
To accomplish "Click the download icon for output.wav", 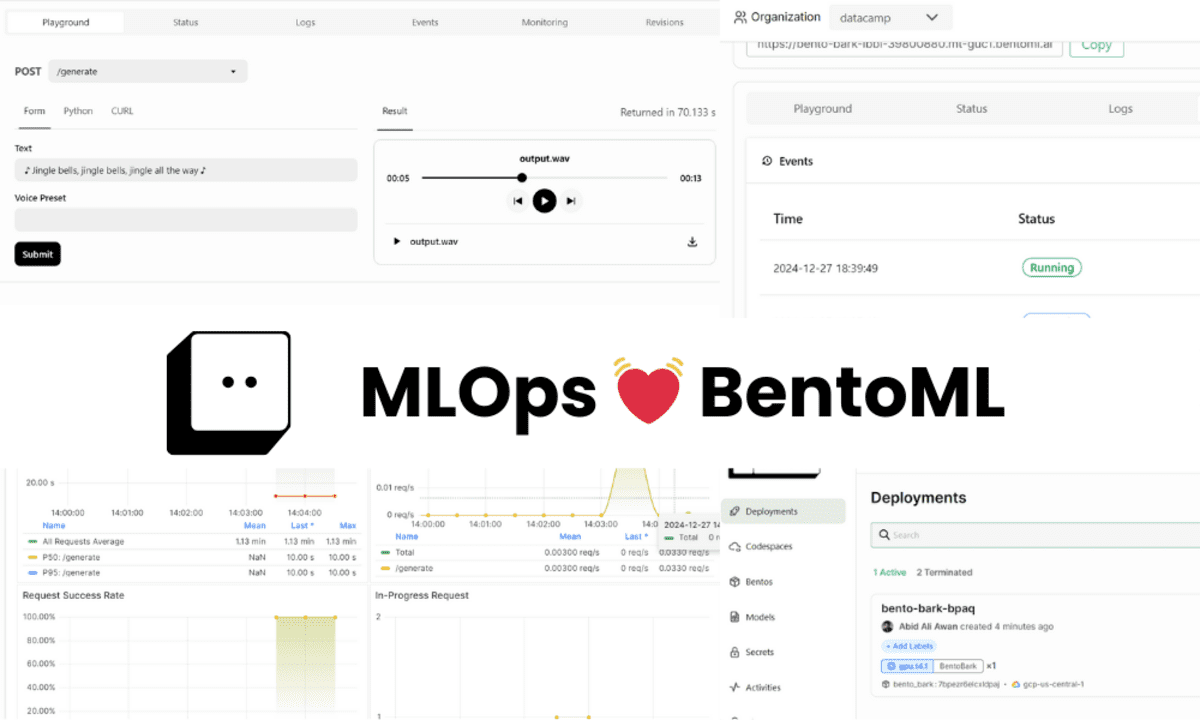I will pos(690,241).
